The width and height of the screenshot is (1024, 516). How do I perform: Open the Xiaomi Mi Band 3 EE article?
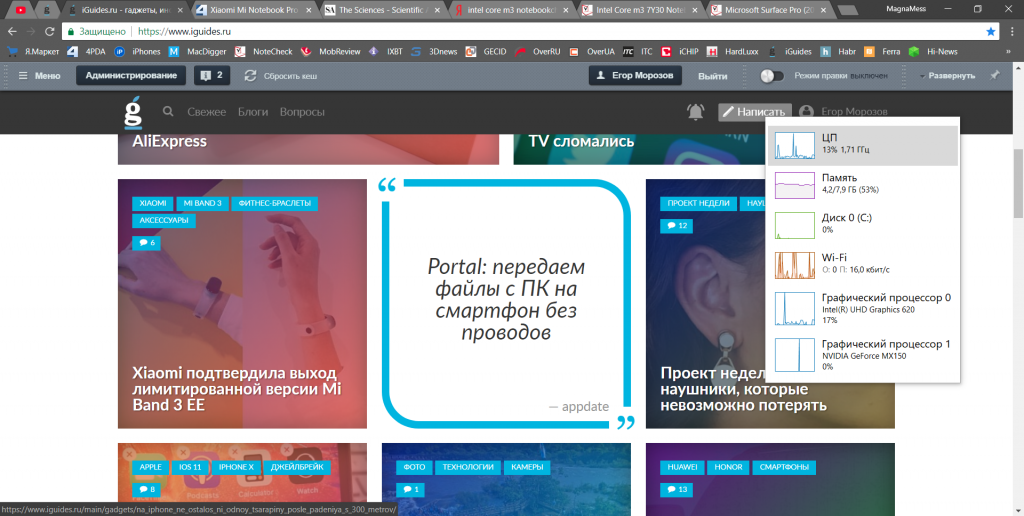(236, 389)
